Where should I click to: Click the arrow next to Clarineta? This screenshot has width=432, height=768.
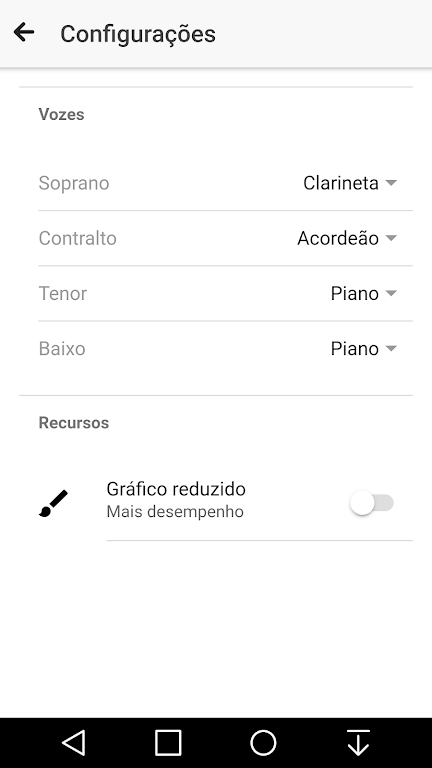point(391,183)
